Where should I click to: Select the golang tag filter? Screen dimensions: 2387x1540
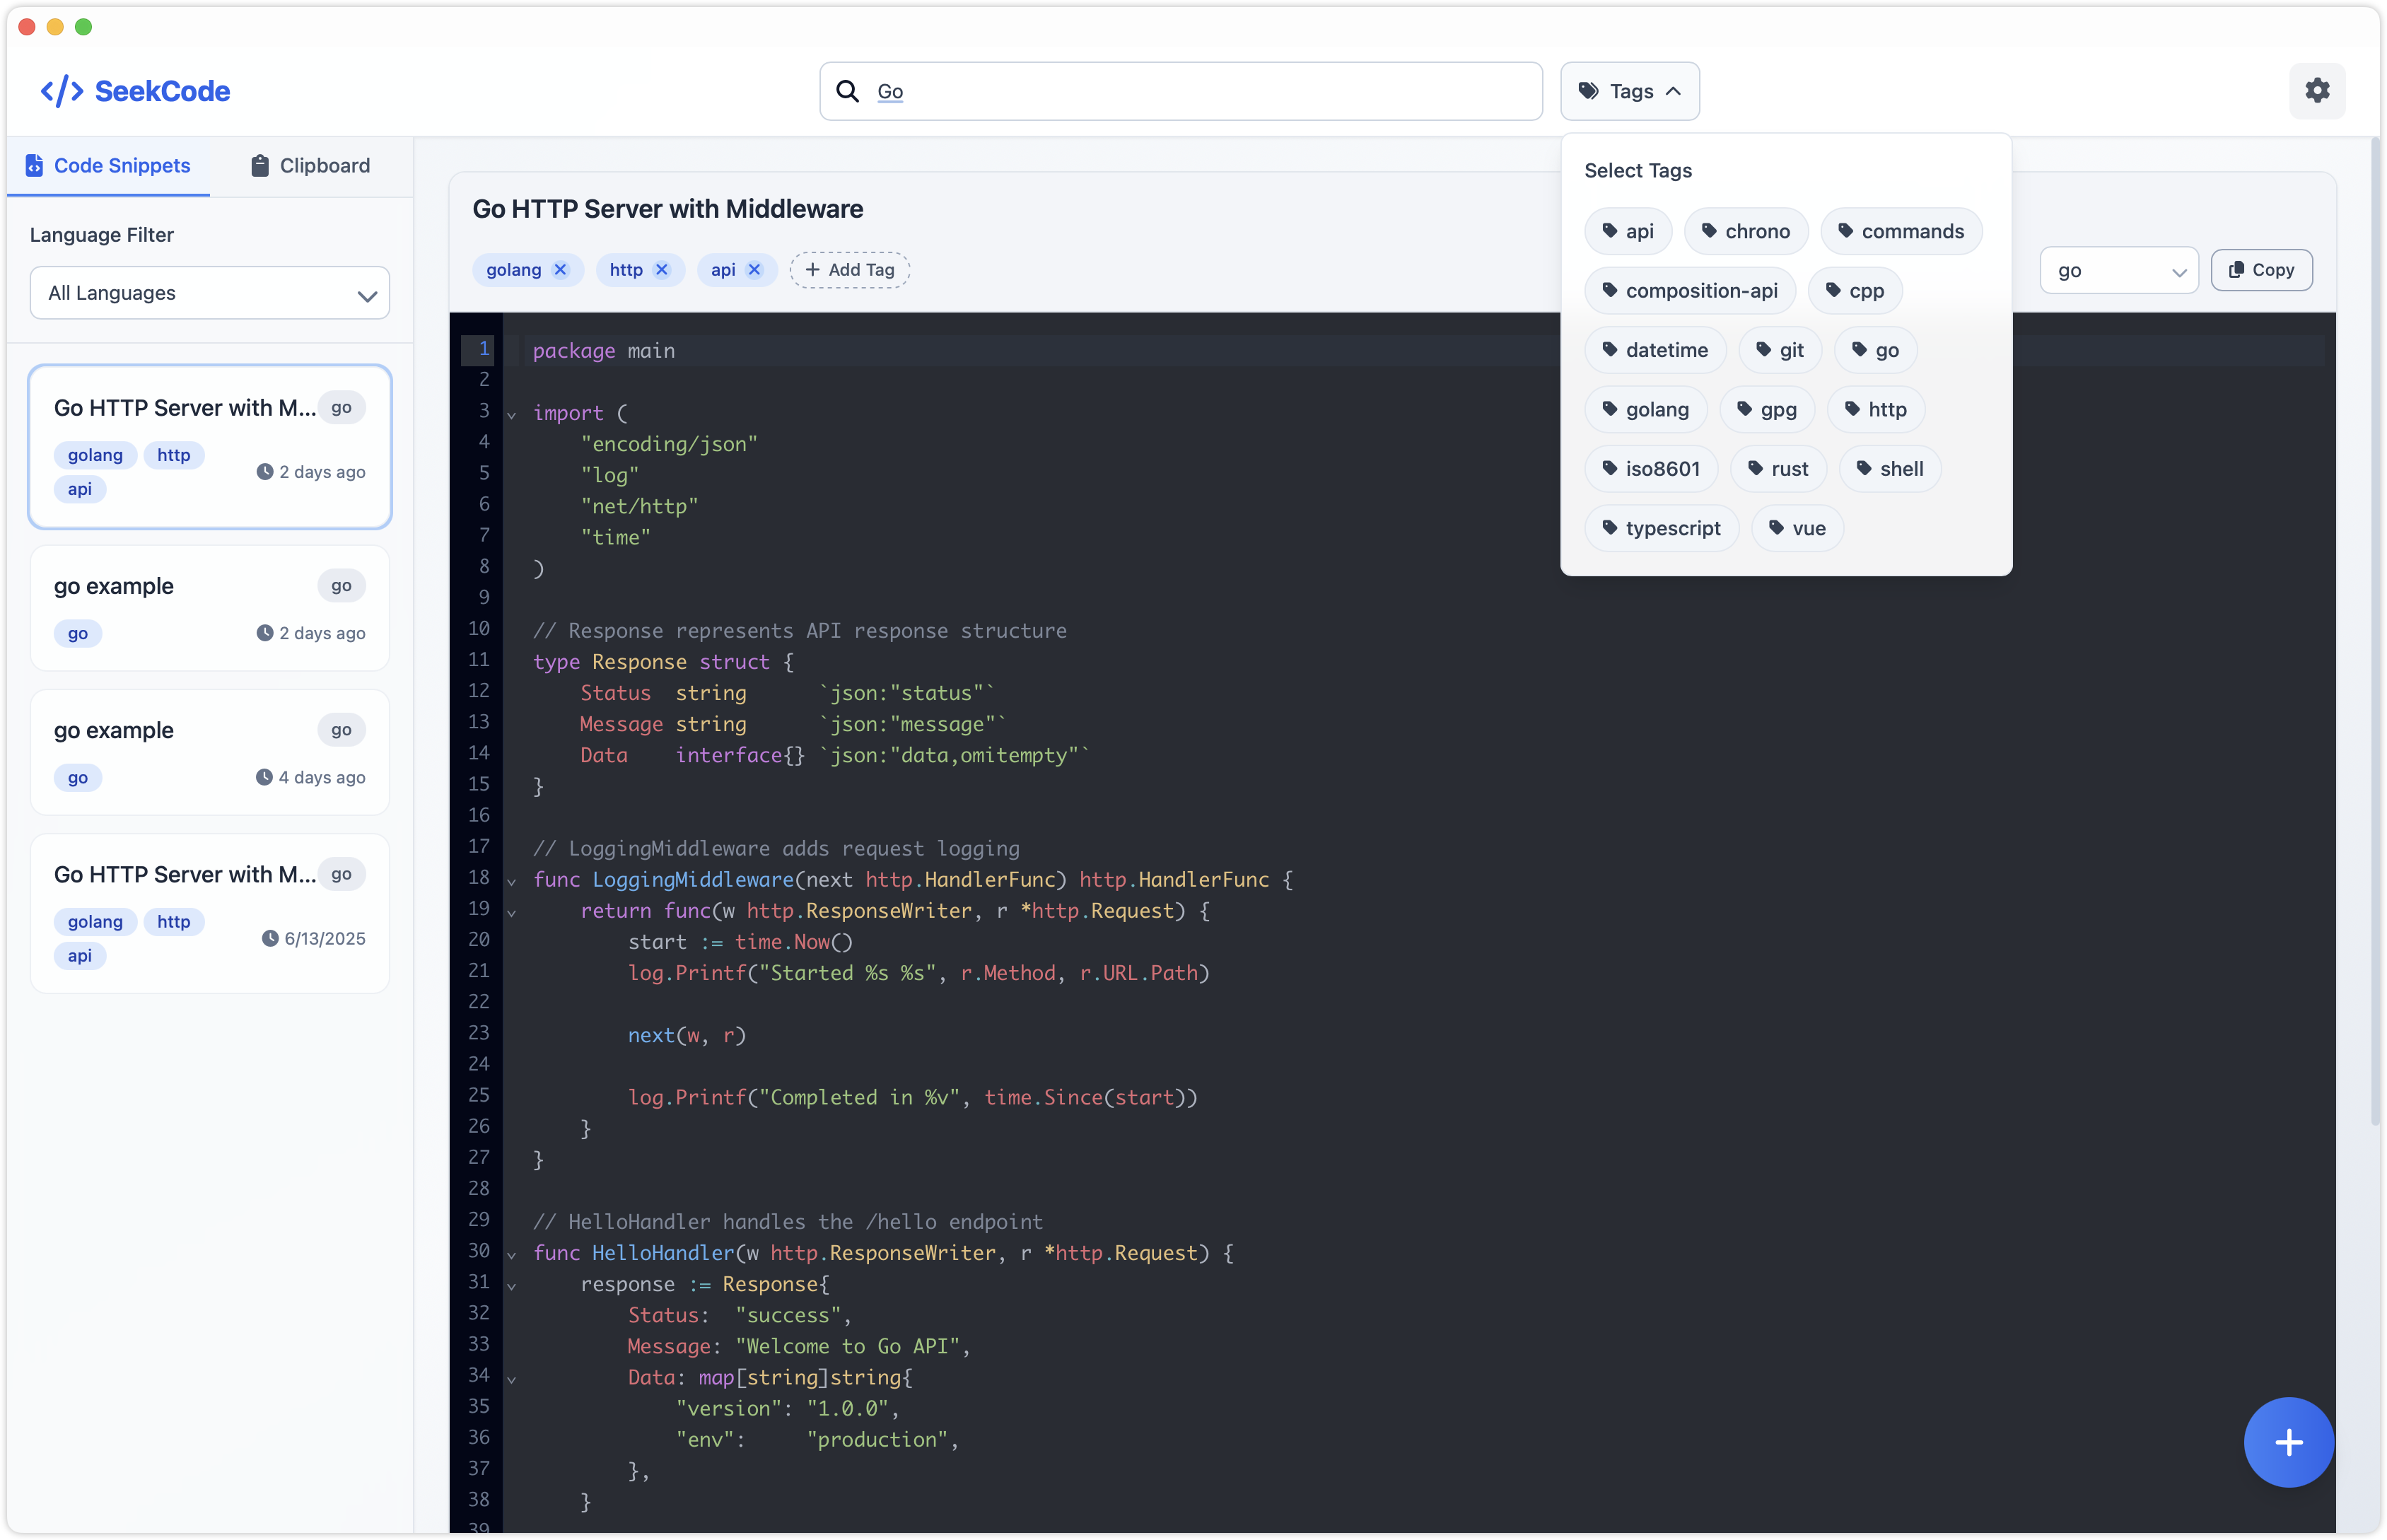tap(1645, 409)
